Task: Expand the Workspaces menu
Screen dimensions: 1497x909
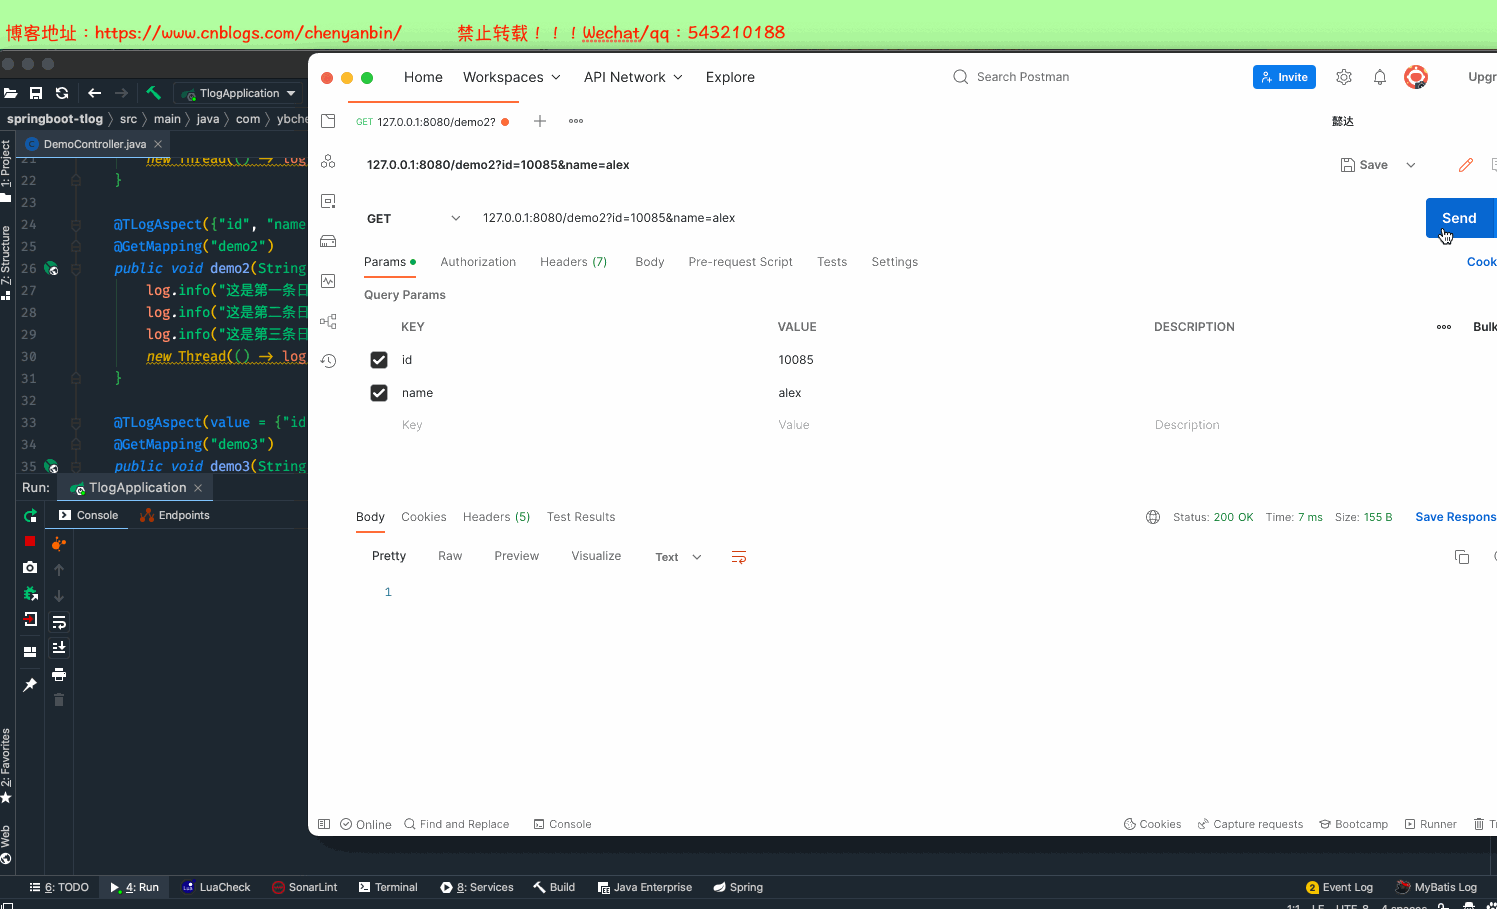Action: (x=511, y=77)
